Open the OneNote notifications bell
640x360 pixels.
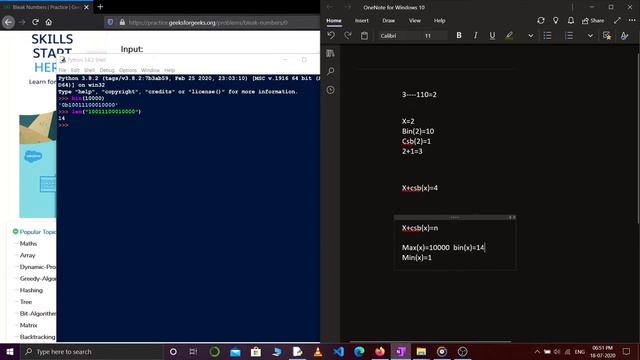pos(571,20)
